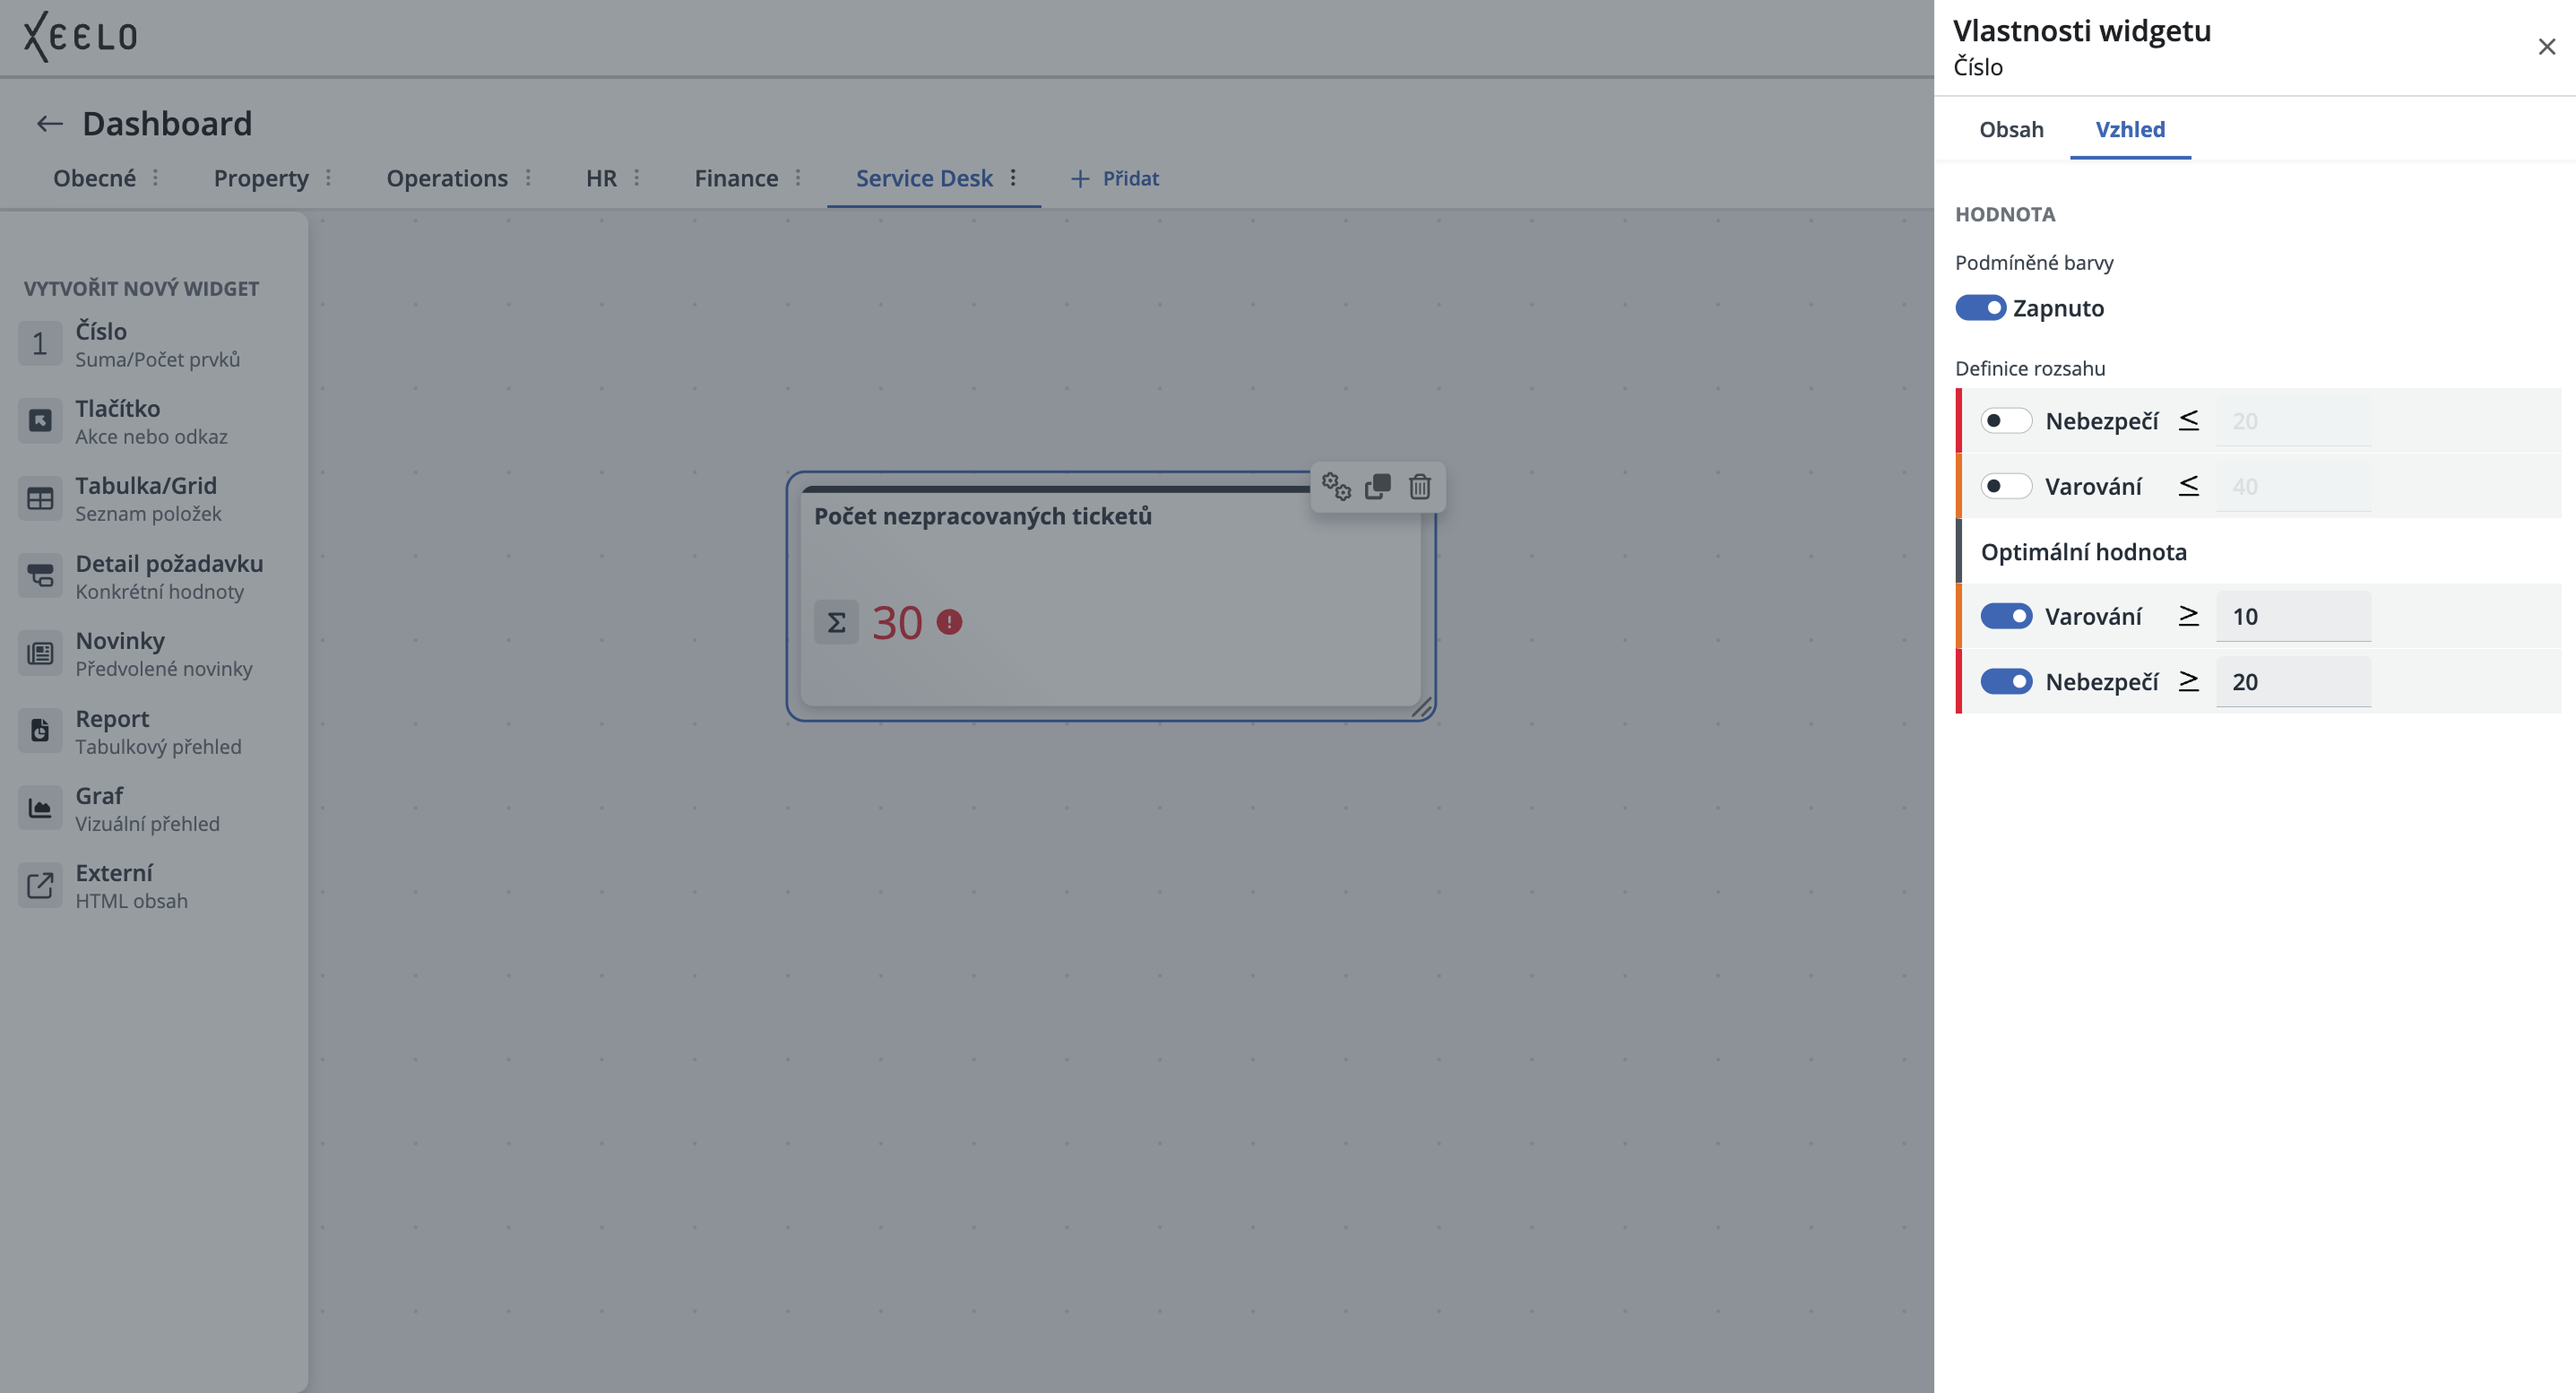This screenshot has height=1393, width=2576.
Task: Open the Vzhled properties tab
Action: [2130, 129]
